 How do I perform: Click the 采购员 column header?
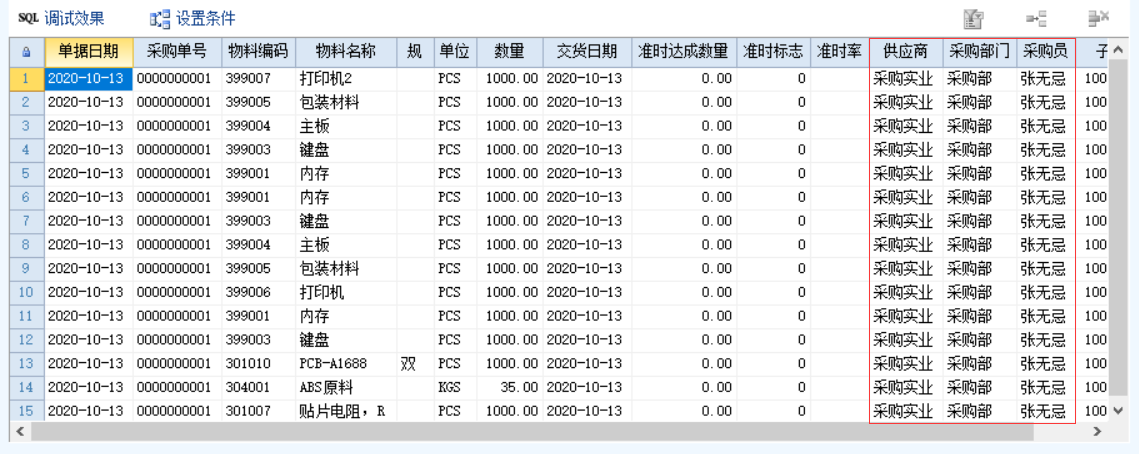1045,52
